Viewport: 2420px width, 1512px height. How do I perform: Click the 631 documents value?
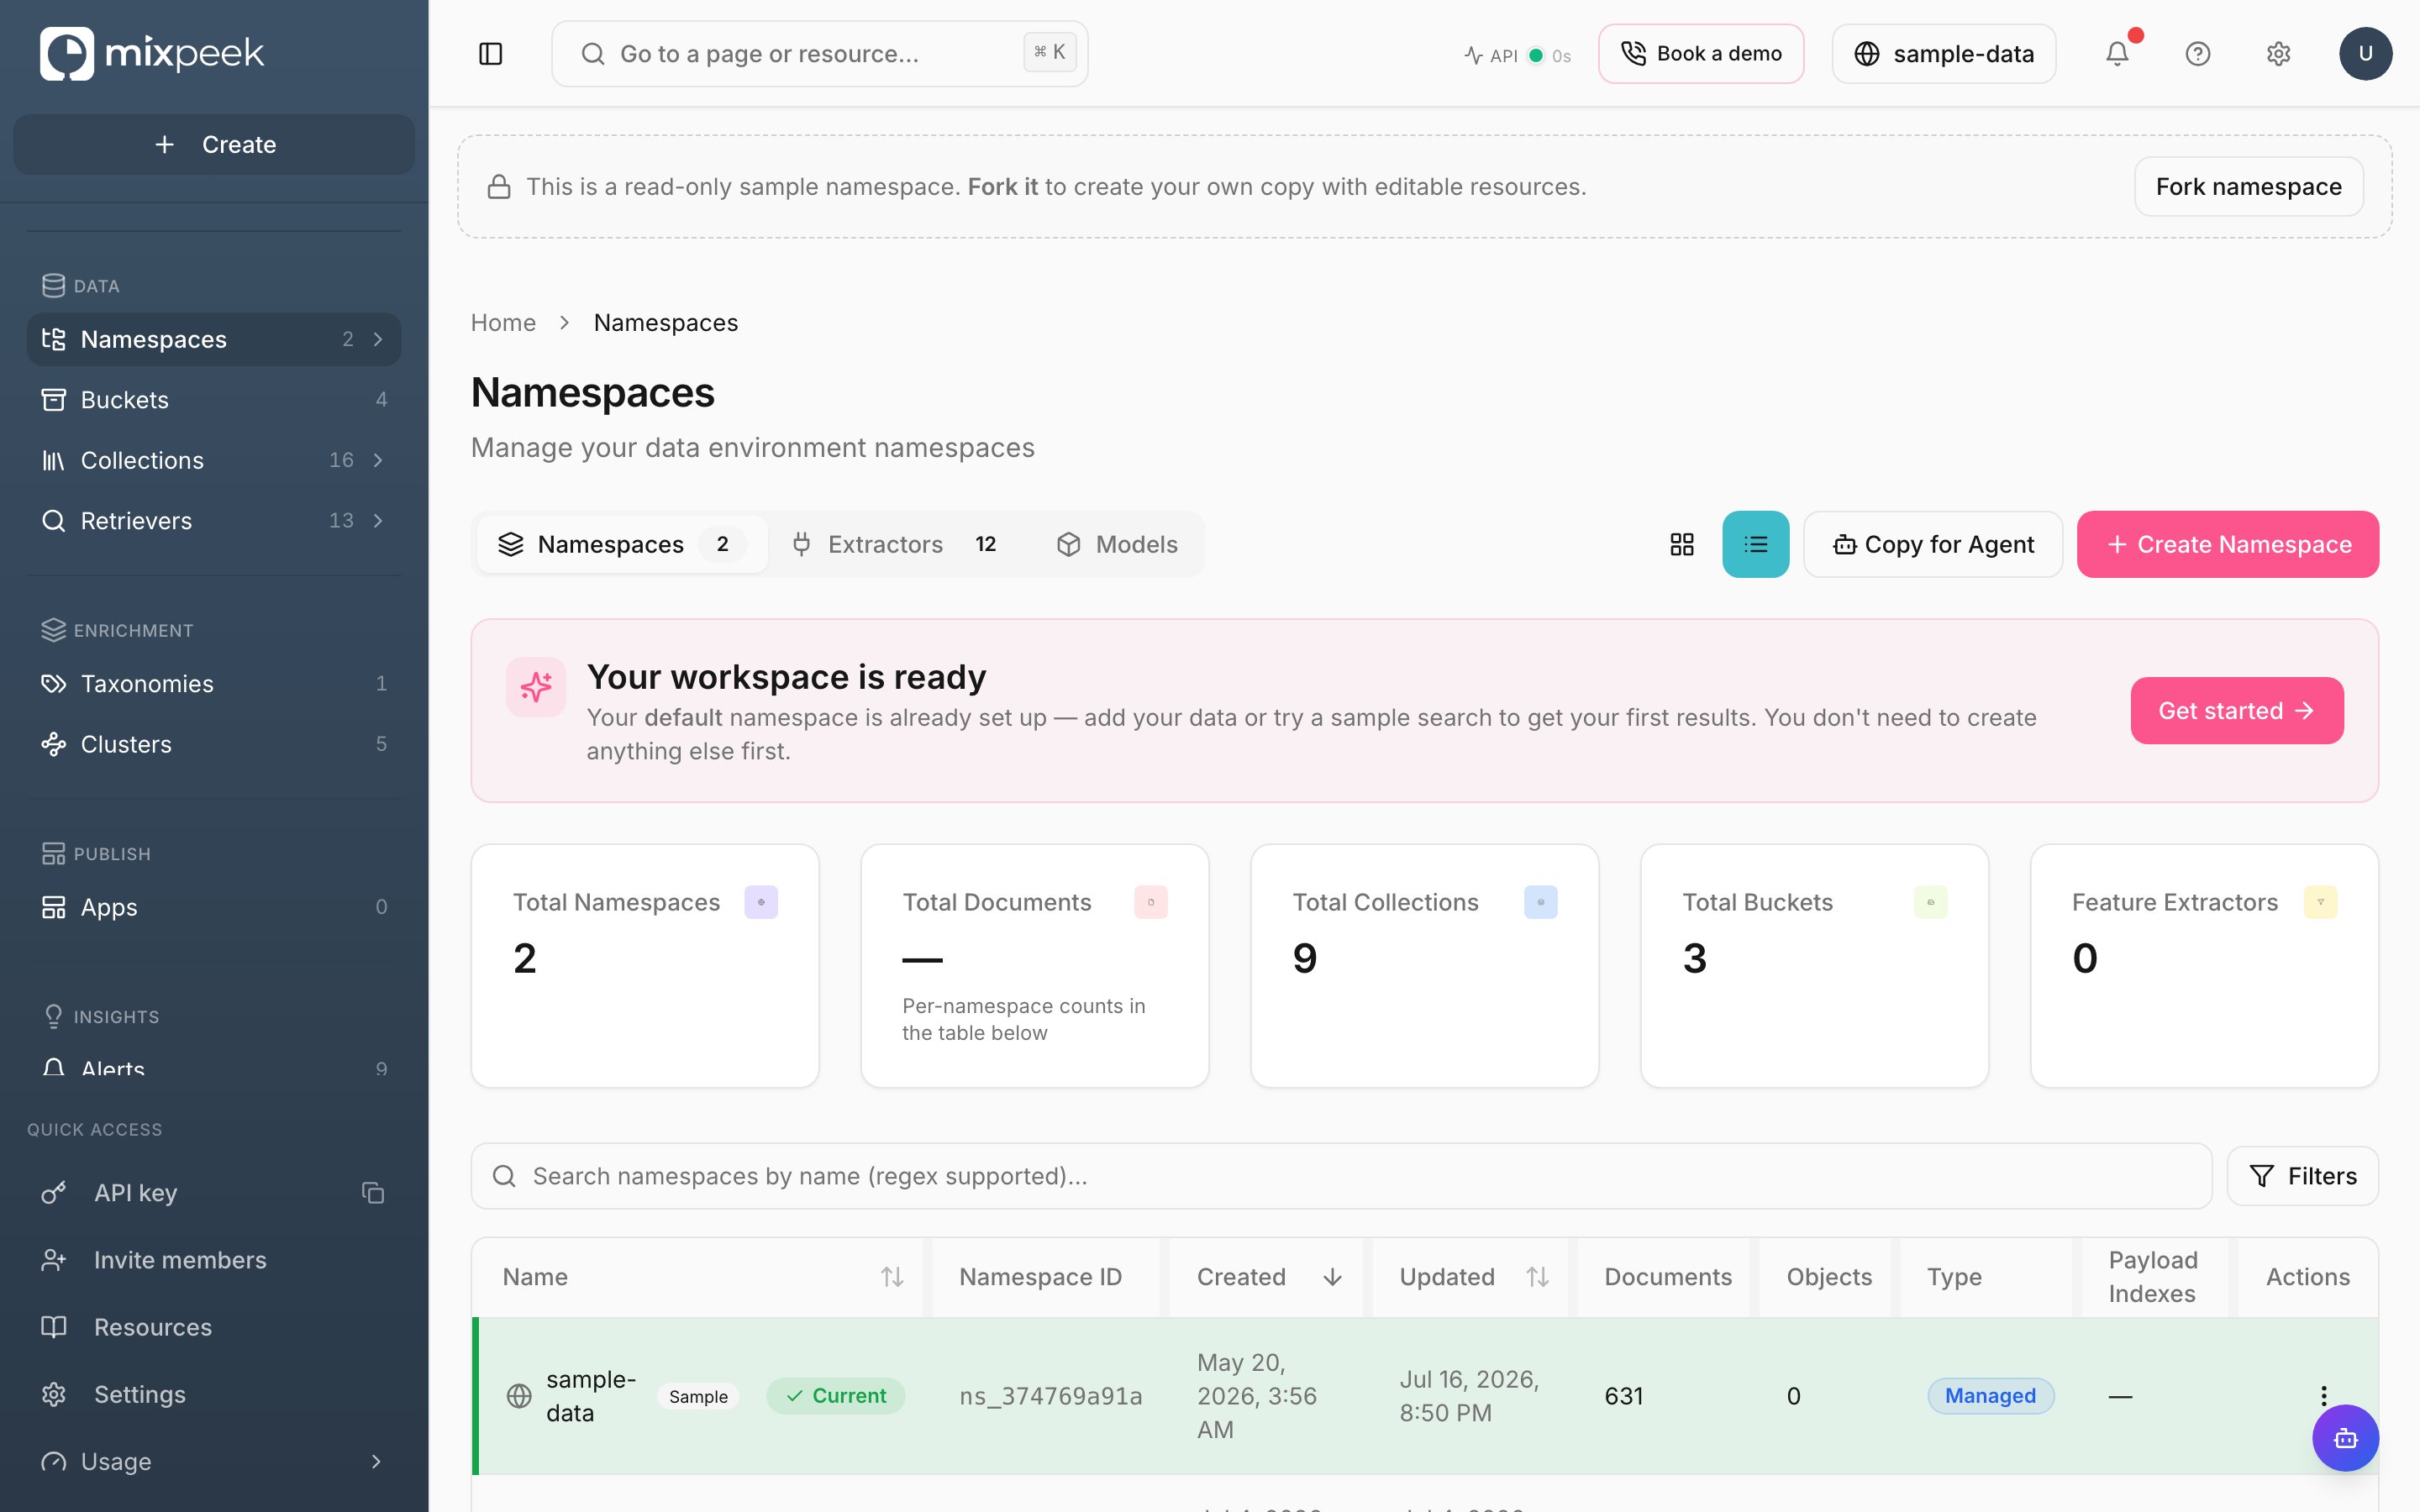(x=1624, y=1396)
